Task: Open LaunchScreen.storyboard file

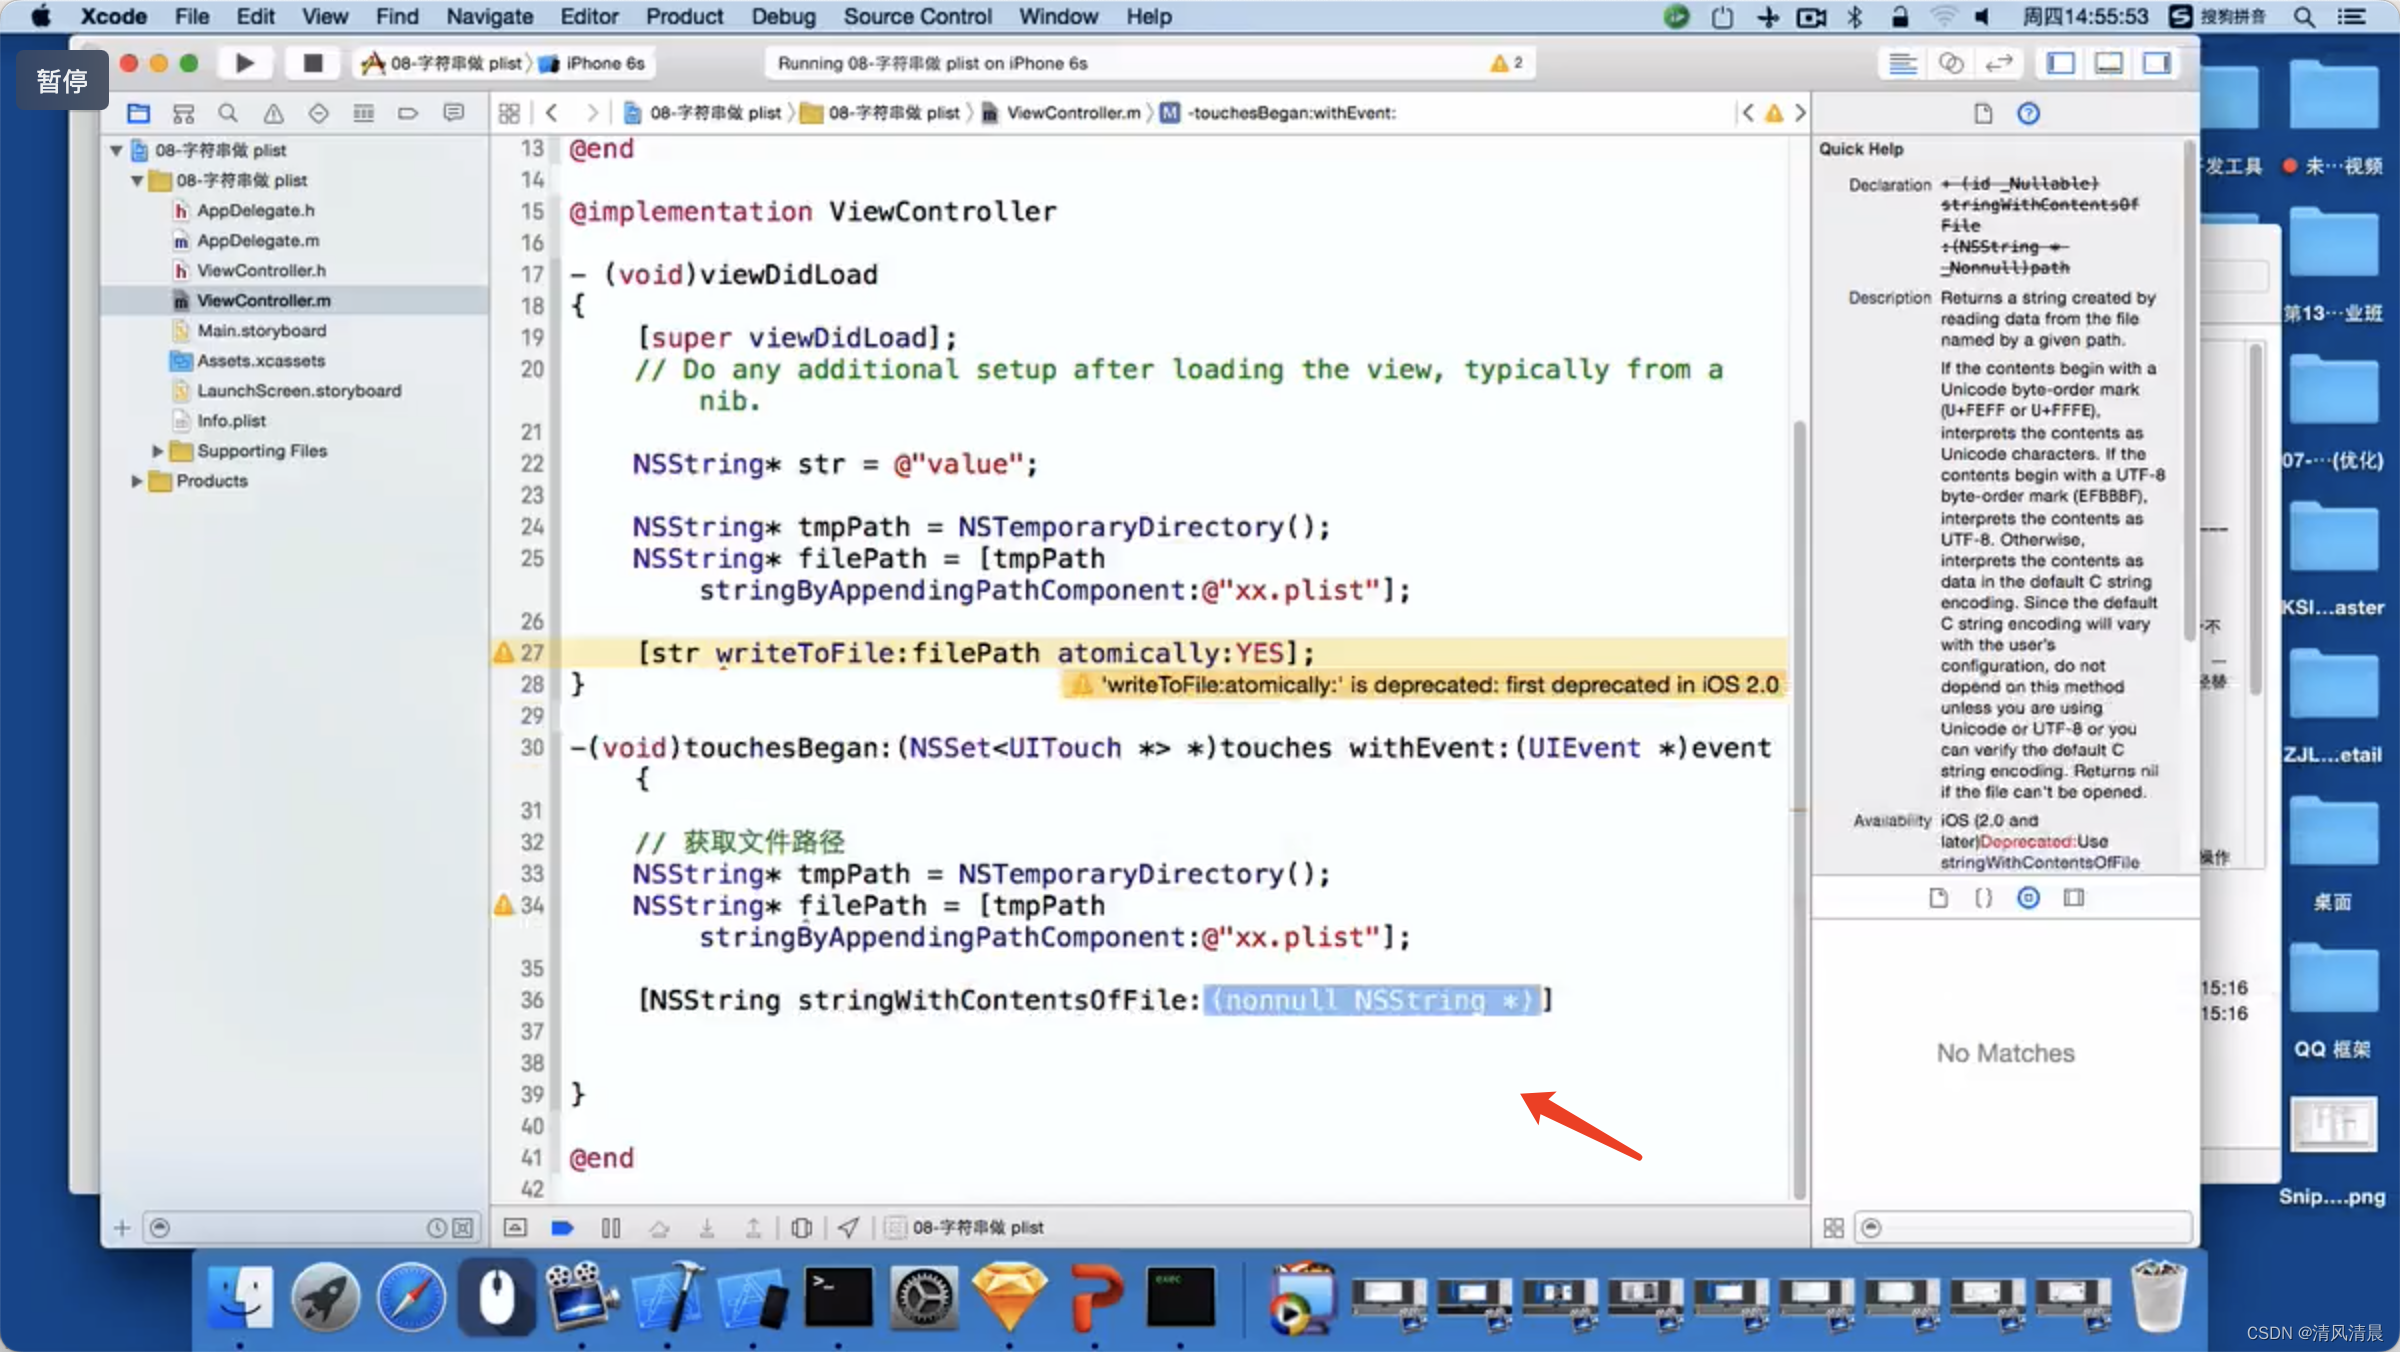Action: (298, 390)
